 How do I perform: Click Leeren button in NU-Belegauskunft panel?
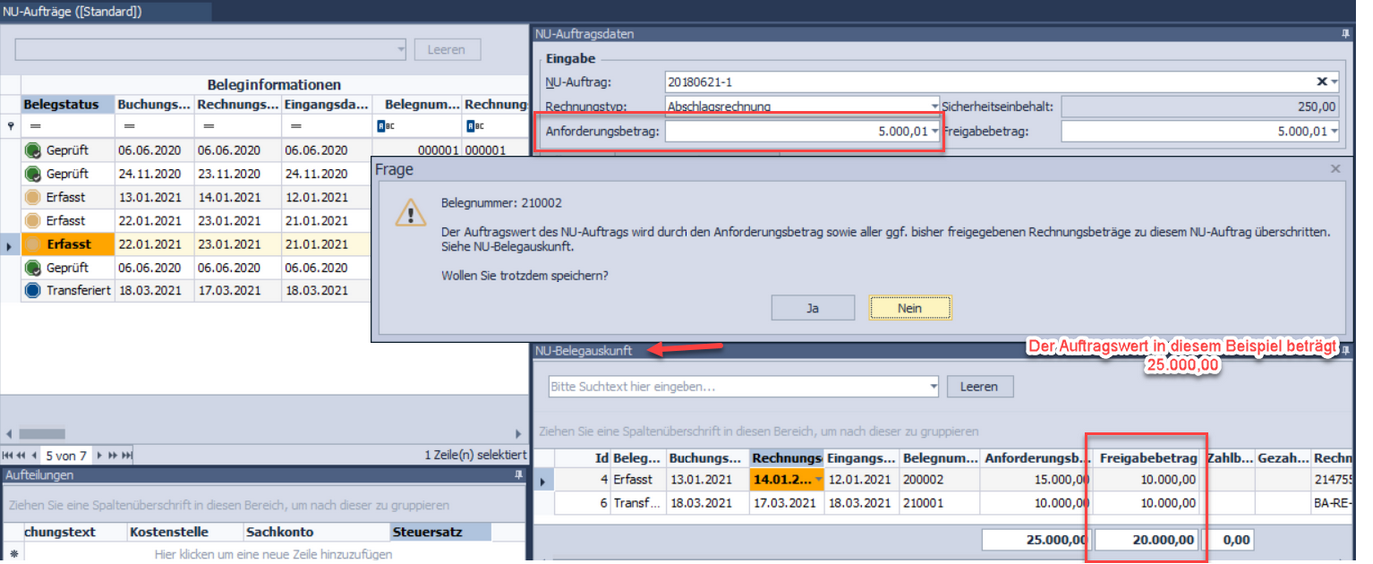click(979, 387)
